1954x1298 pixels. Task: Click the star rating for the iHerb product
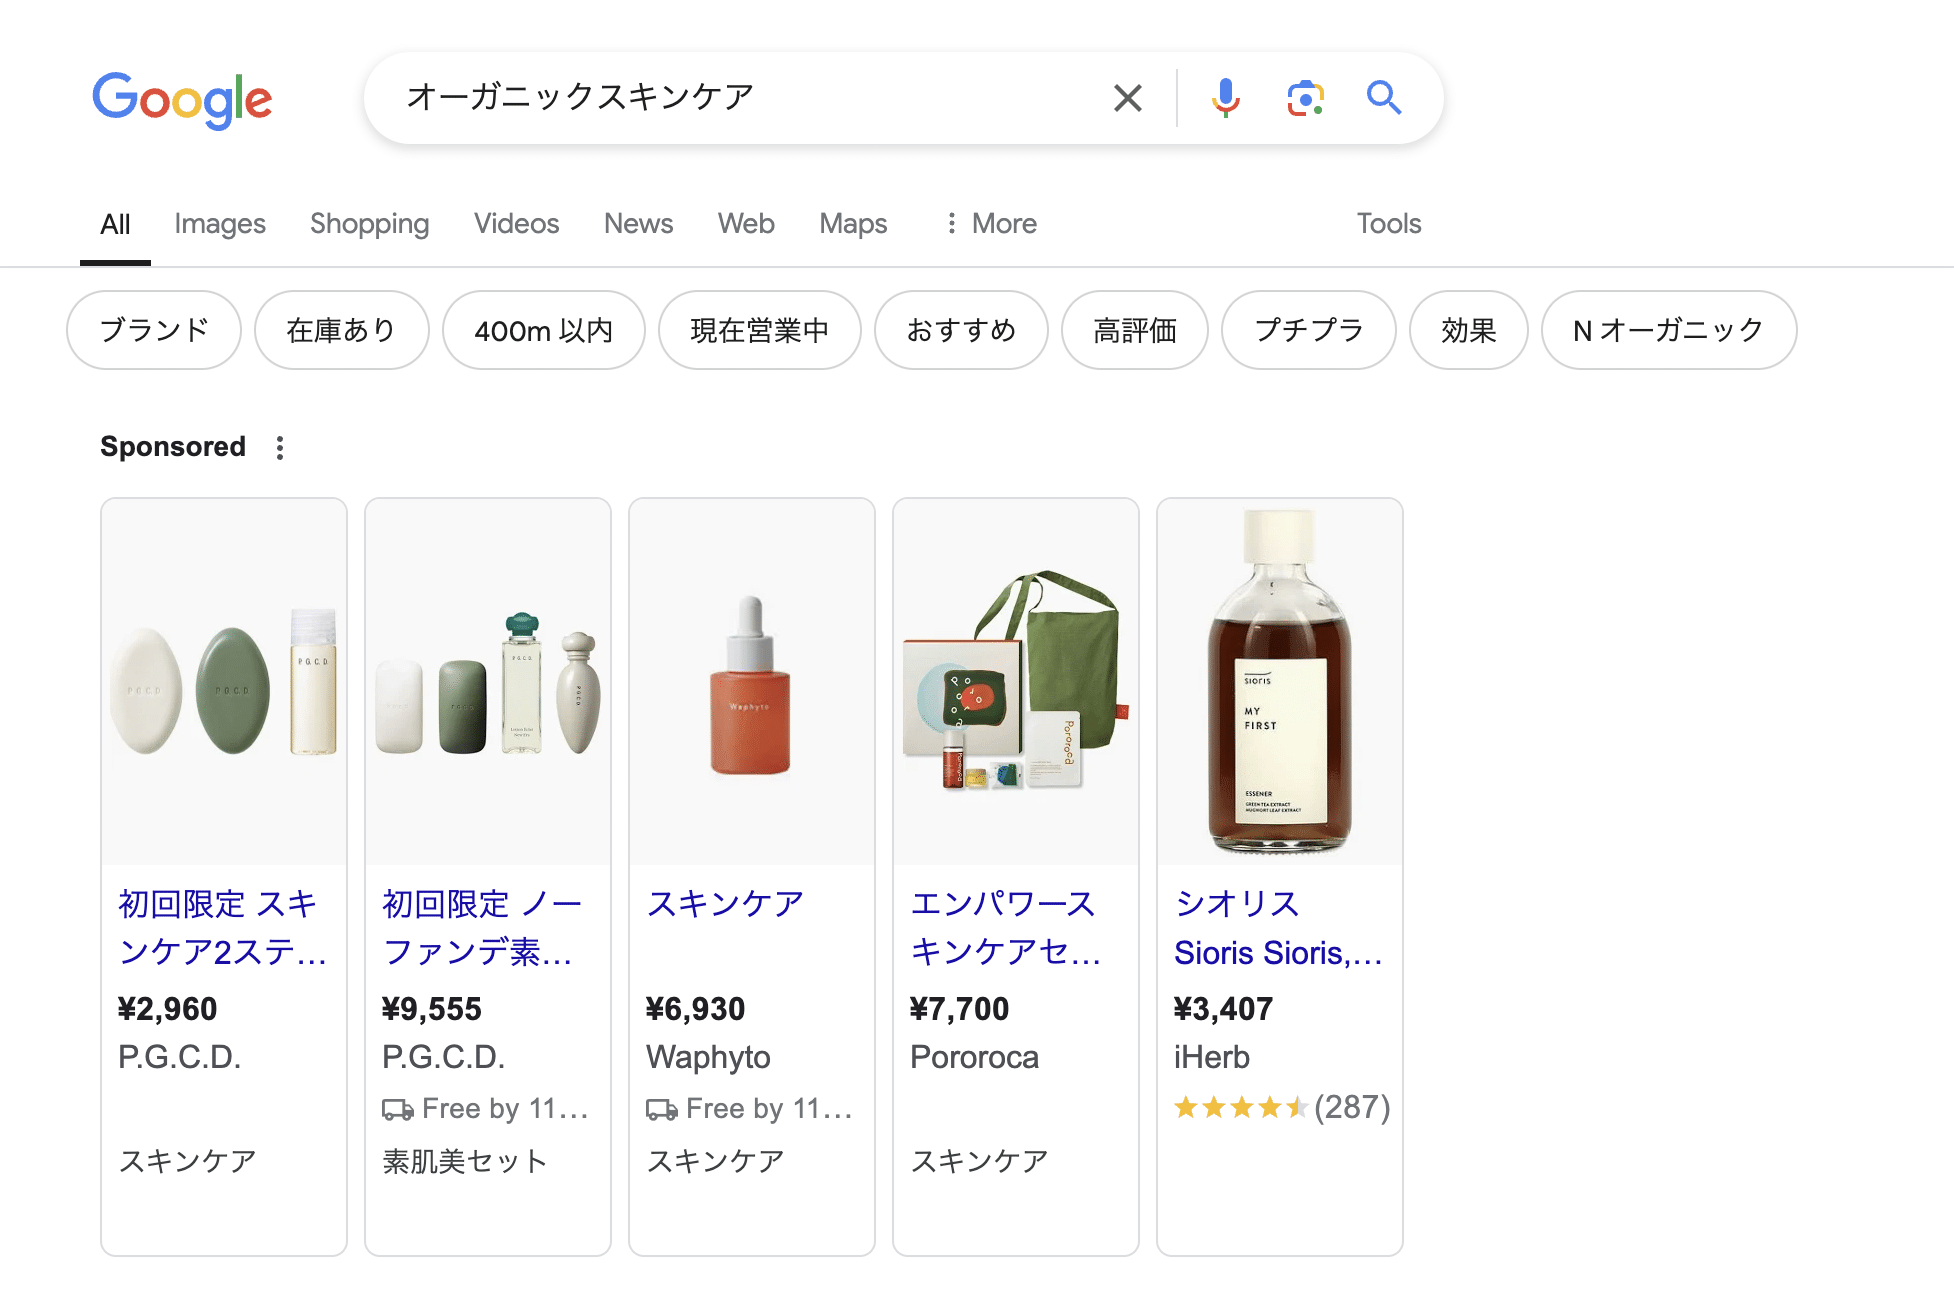click(1240, 1108)
